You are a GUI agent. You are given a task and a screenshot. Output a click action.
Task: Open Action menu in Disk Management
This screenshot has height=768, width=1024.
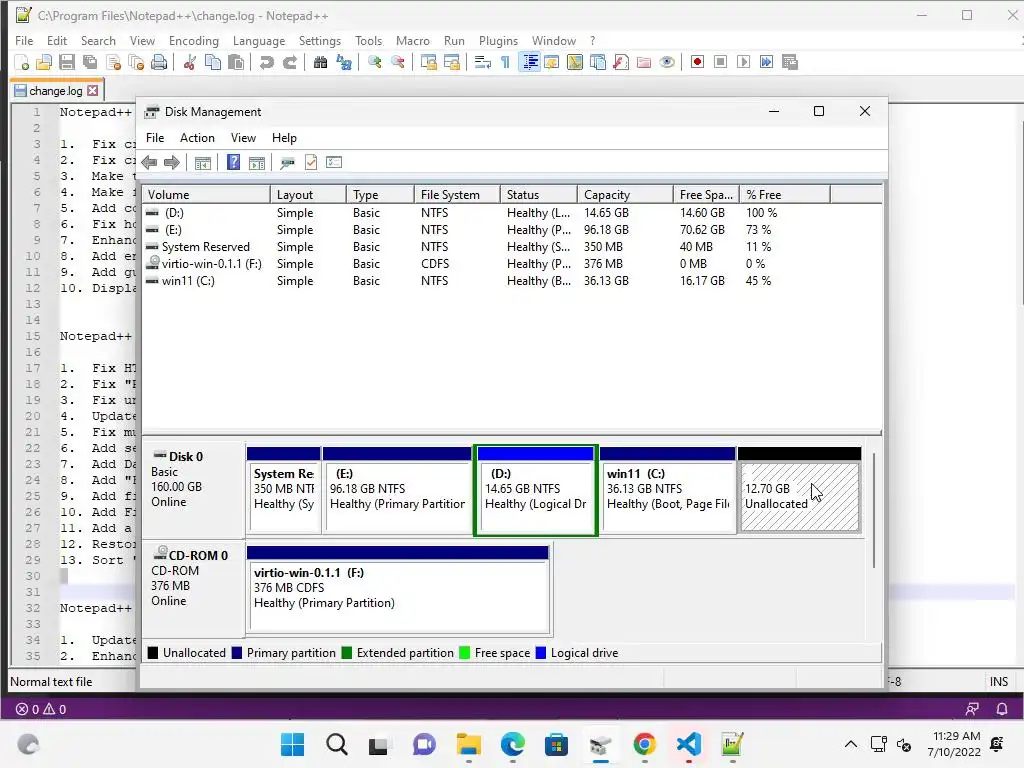coord(197,138)
